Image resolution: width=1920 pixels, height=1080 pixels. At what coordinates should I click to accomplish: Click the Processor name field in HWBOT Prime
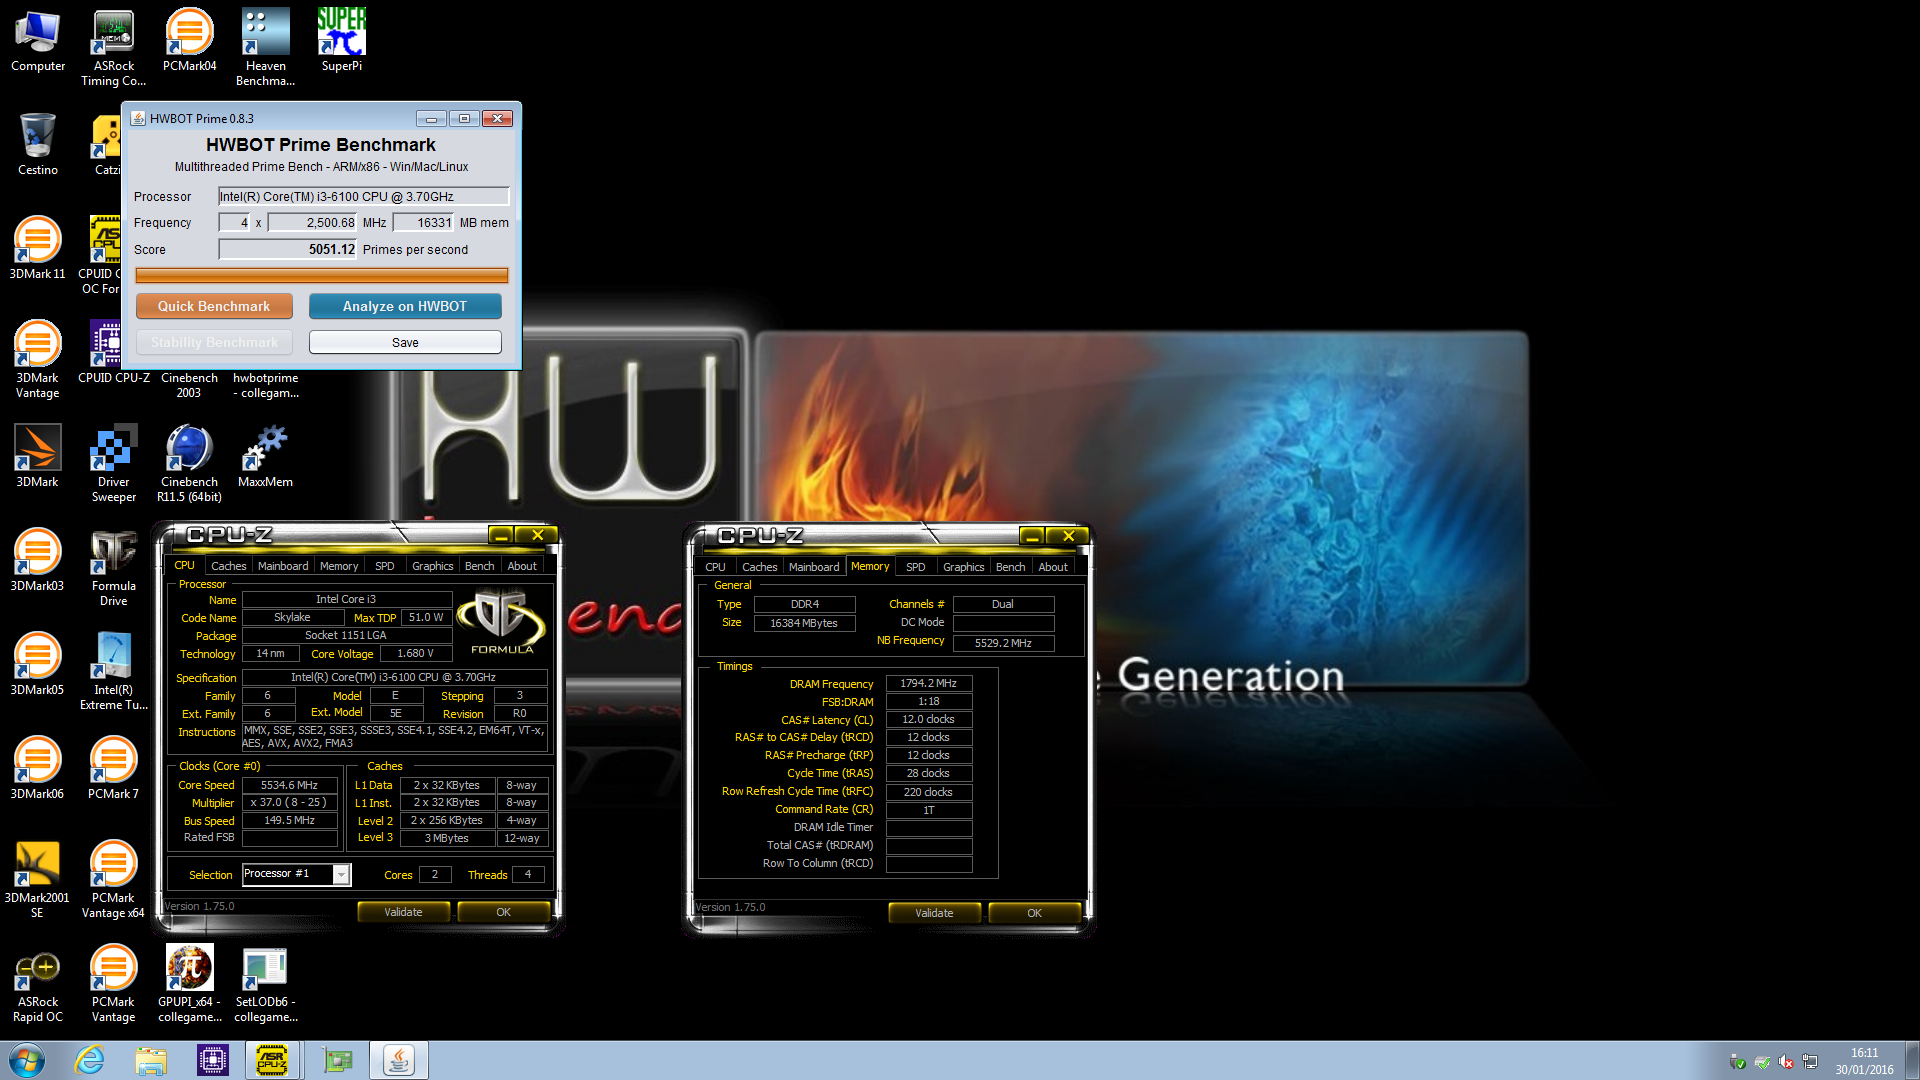pos(364,197)
